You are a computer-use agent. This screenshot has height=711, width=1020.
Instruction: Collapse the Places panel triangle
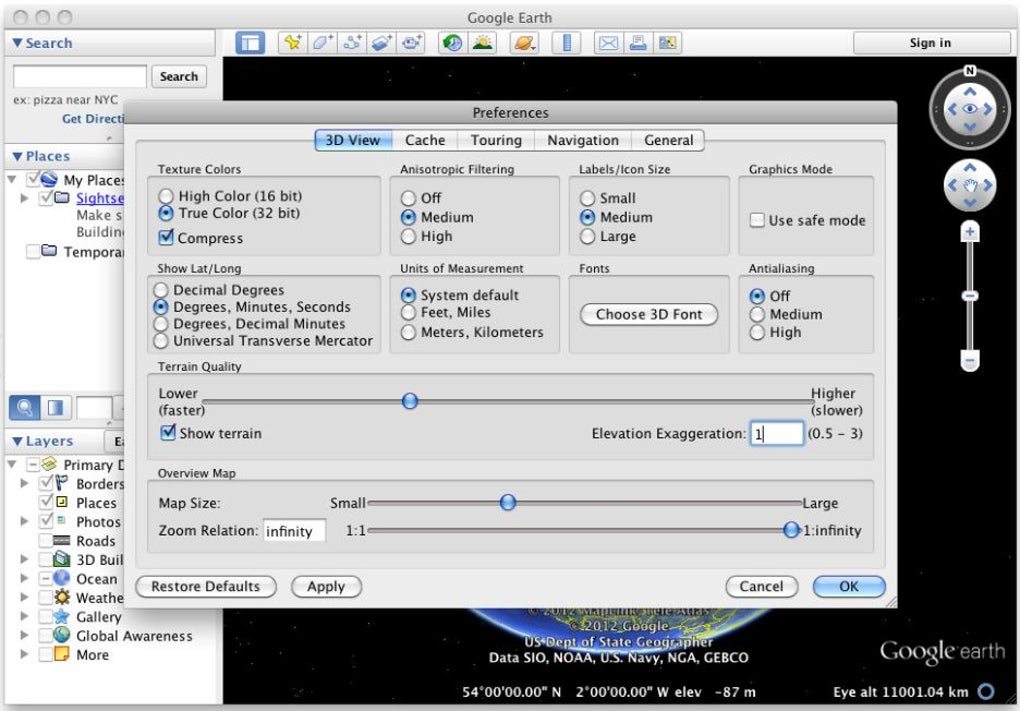(x=18, y=156)
